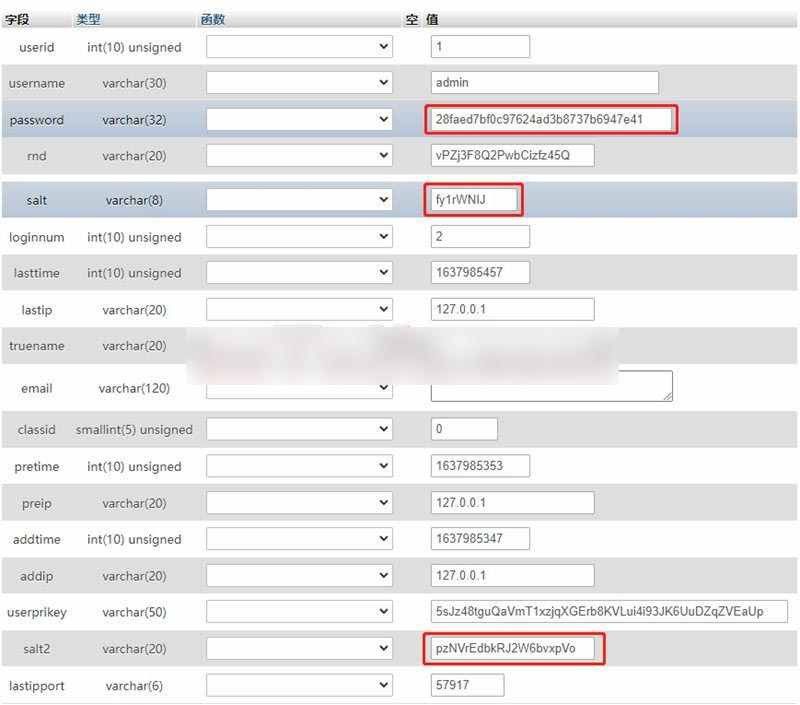Viewport: 800px width, 705px height.
Task: Select the lasttime timestamp input field
Action: click(480, 273)
